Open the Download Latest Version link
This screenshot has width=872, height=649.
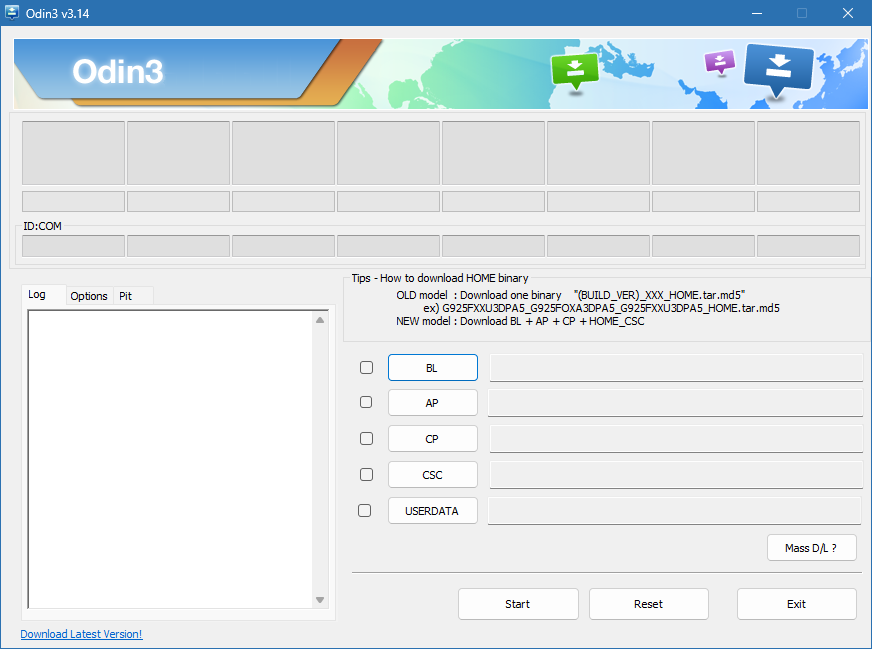81,634
